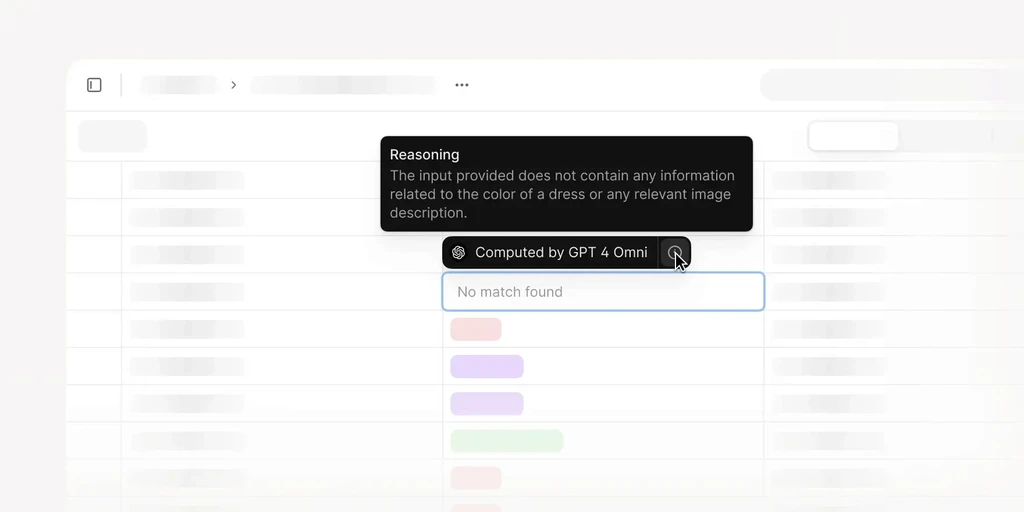Click the OpenAI logo in the tooltip
This screenshot has height=512, width=1024.
(x=458, y=253)
